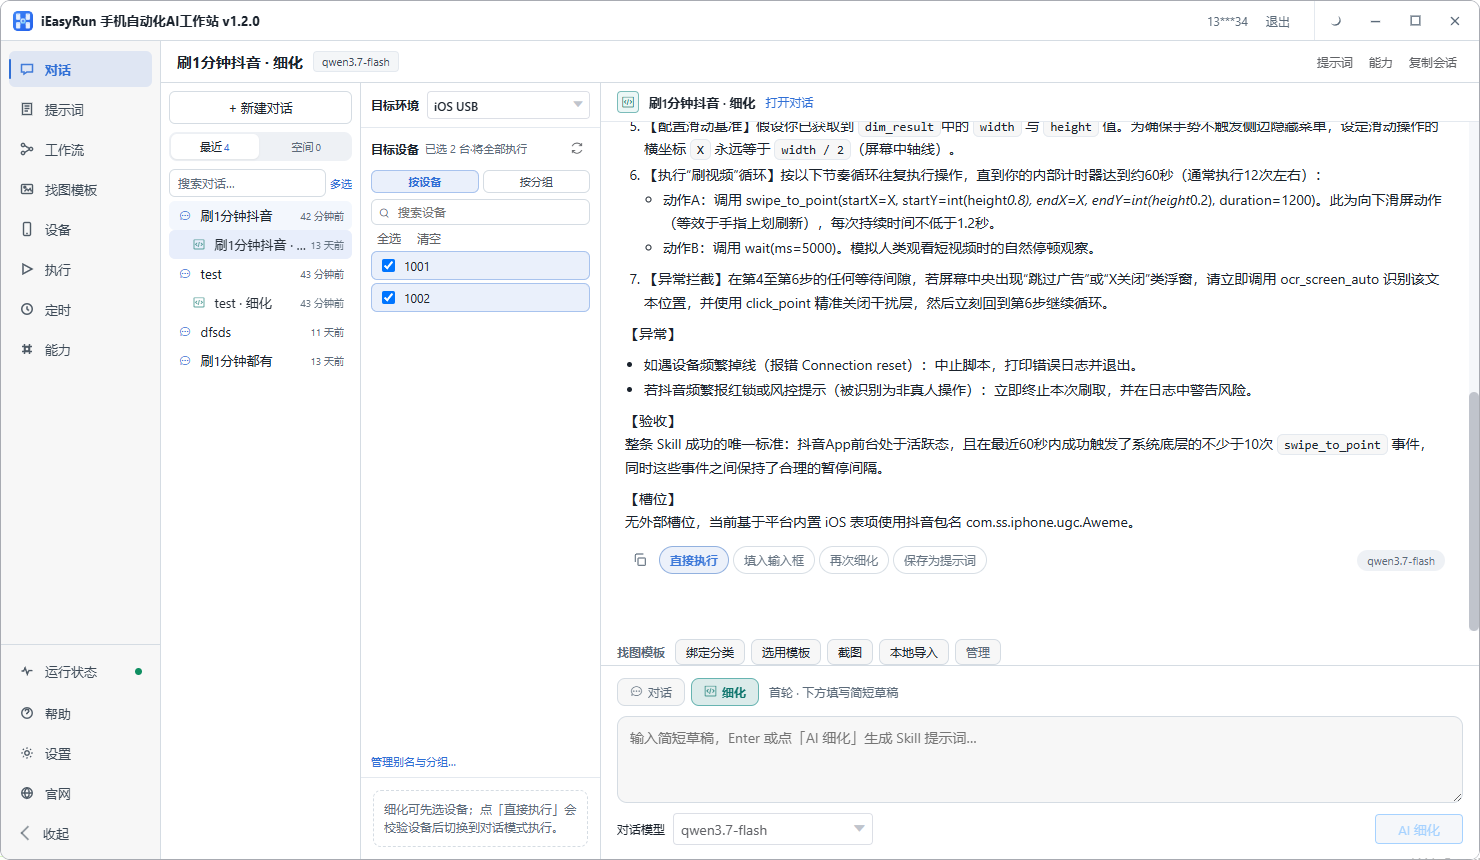Click 退出 to log out
1480x860 pixels.
point(1278,22)
